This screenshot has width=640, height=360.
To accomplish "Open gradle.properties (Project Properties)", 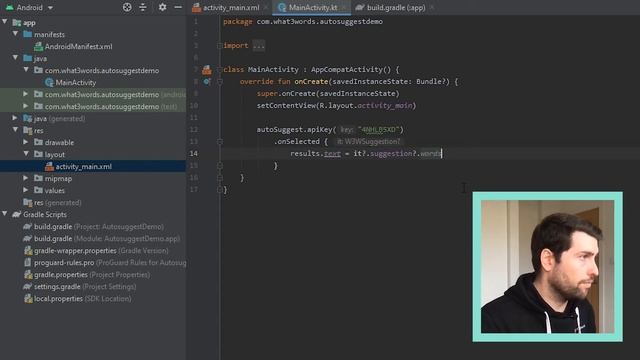I will (x=91, y=275).
